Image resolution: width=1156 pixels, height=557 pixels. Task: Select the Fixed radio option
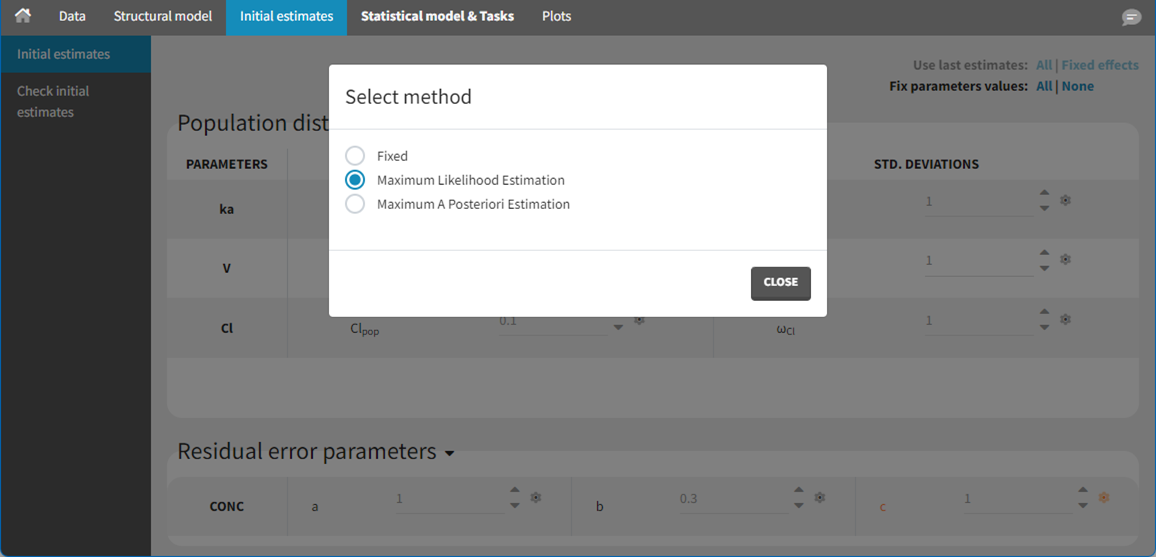pyautogui.click(x=355, y=156)
